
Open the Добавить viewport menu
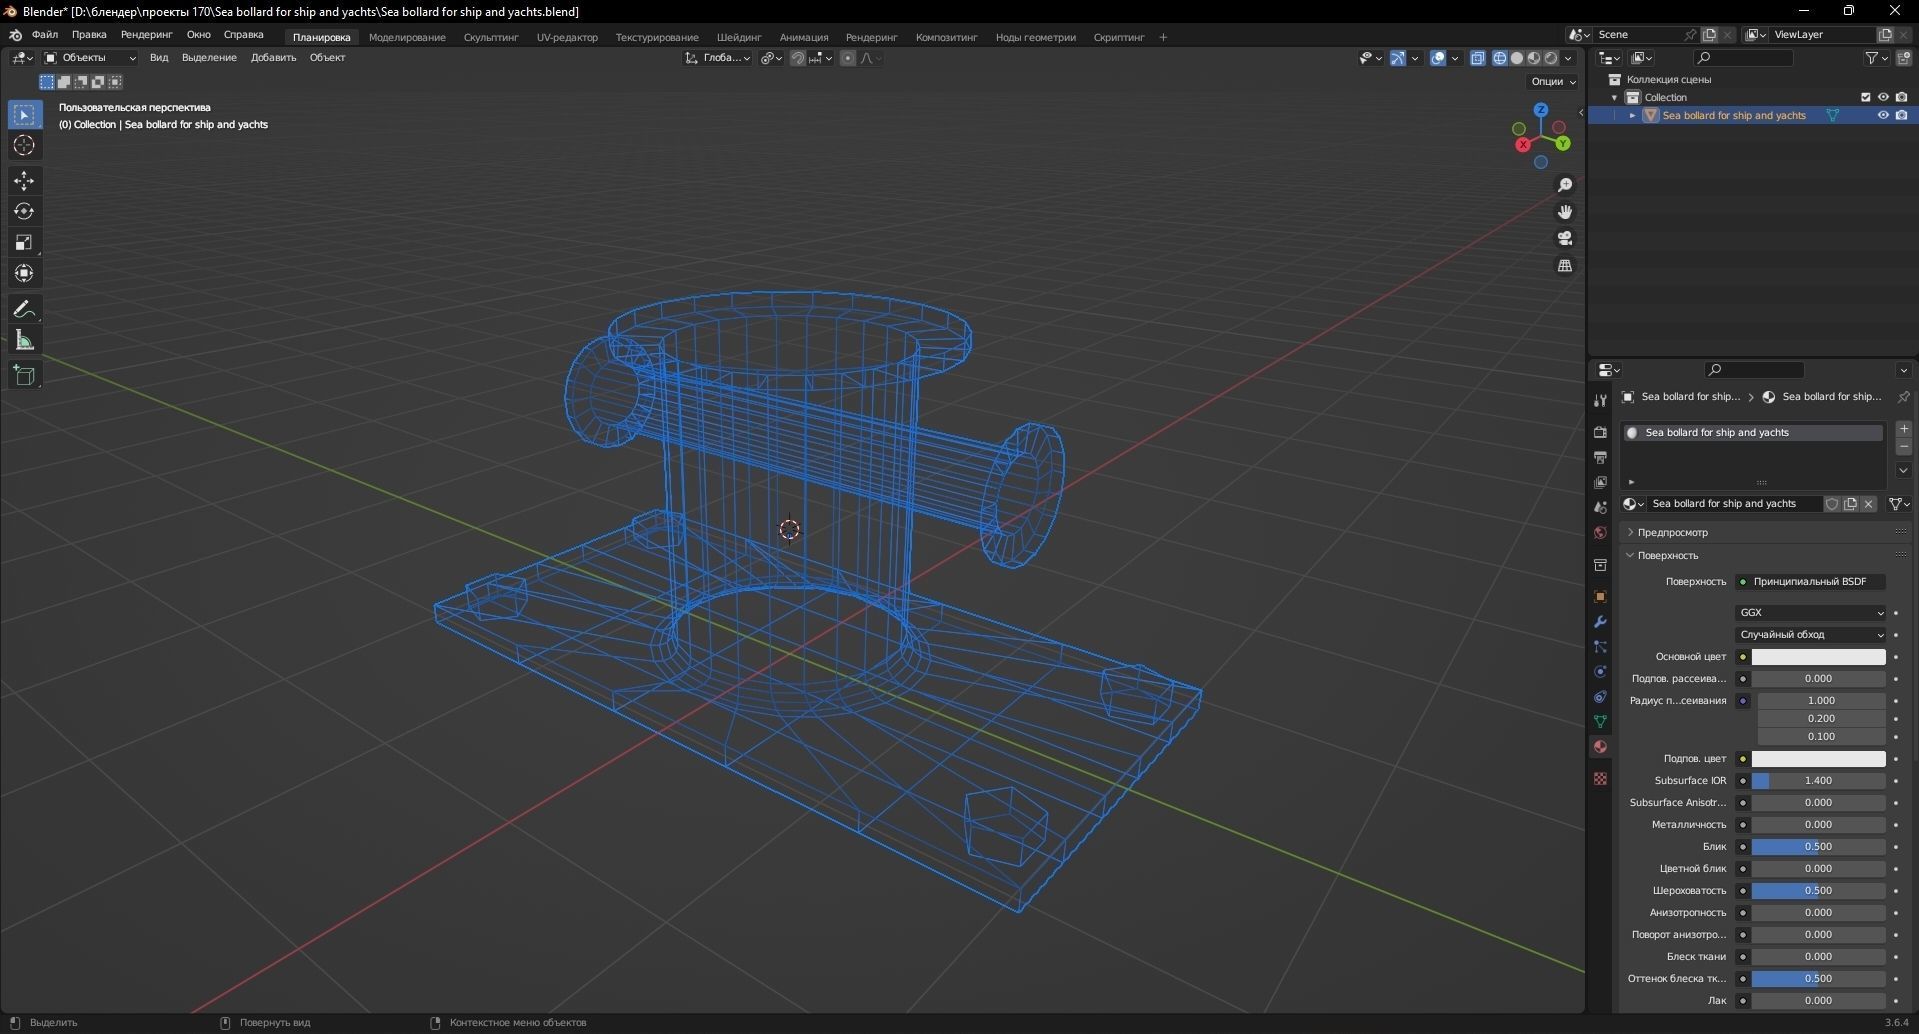273,58
